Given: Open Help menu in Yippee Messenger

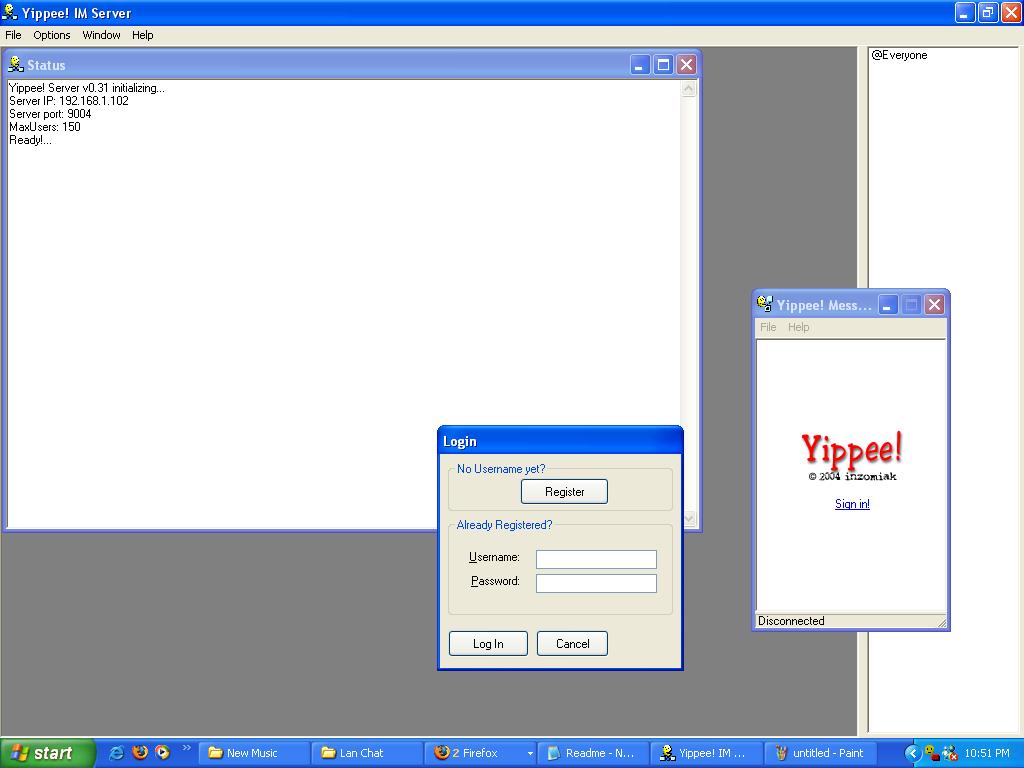Looking at the screenshot, I should pos(798,327).
